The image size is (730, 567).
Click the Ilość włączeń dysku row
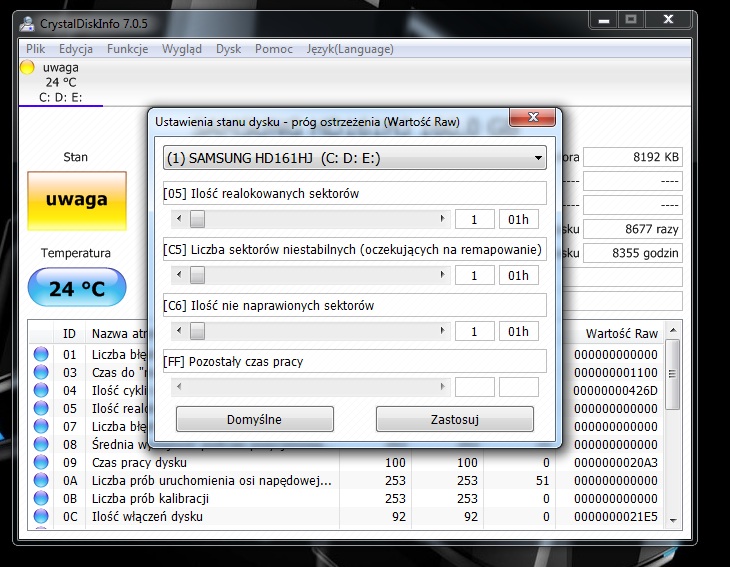347,516
